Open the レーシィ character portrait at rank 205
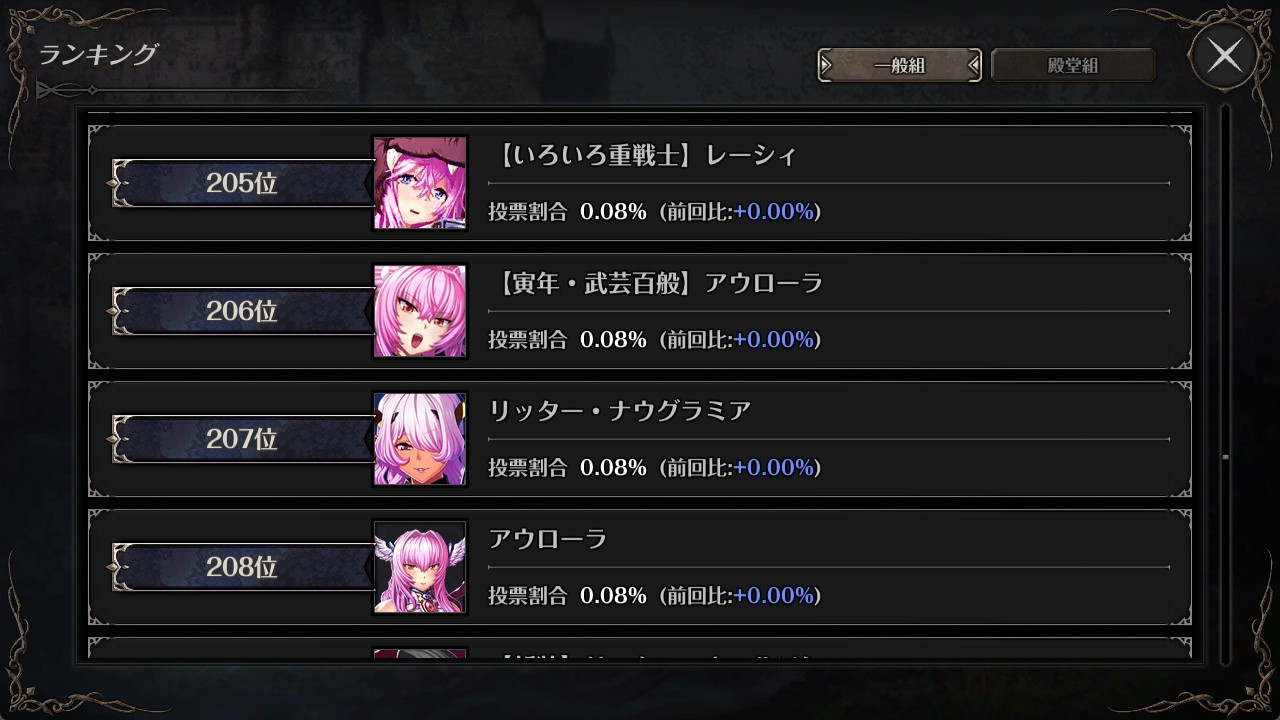Screen dimensions: 1280x720 420,183
